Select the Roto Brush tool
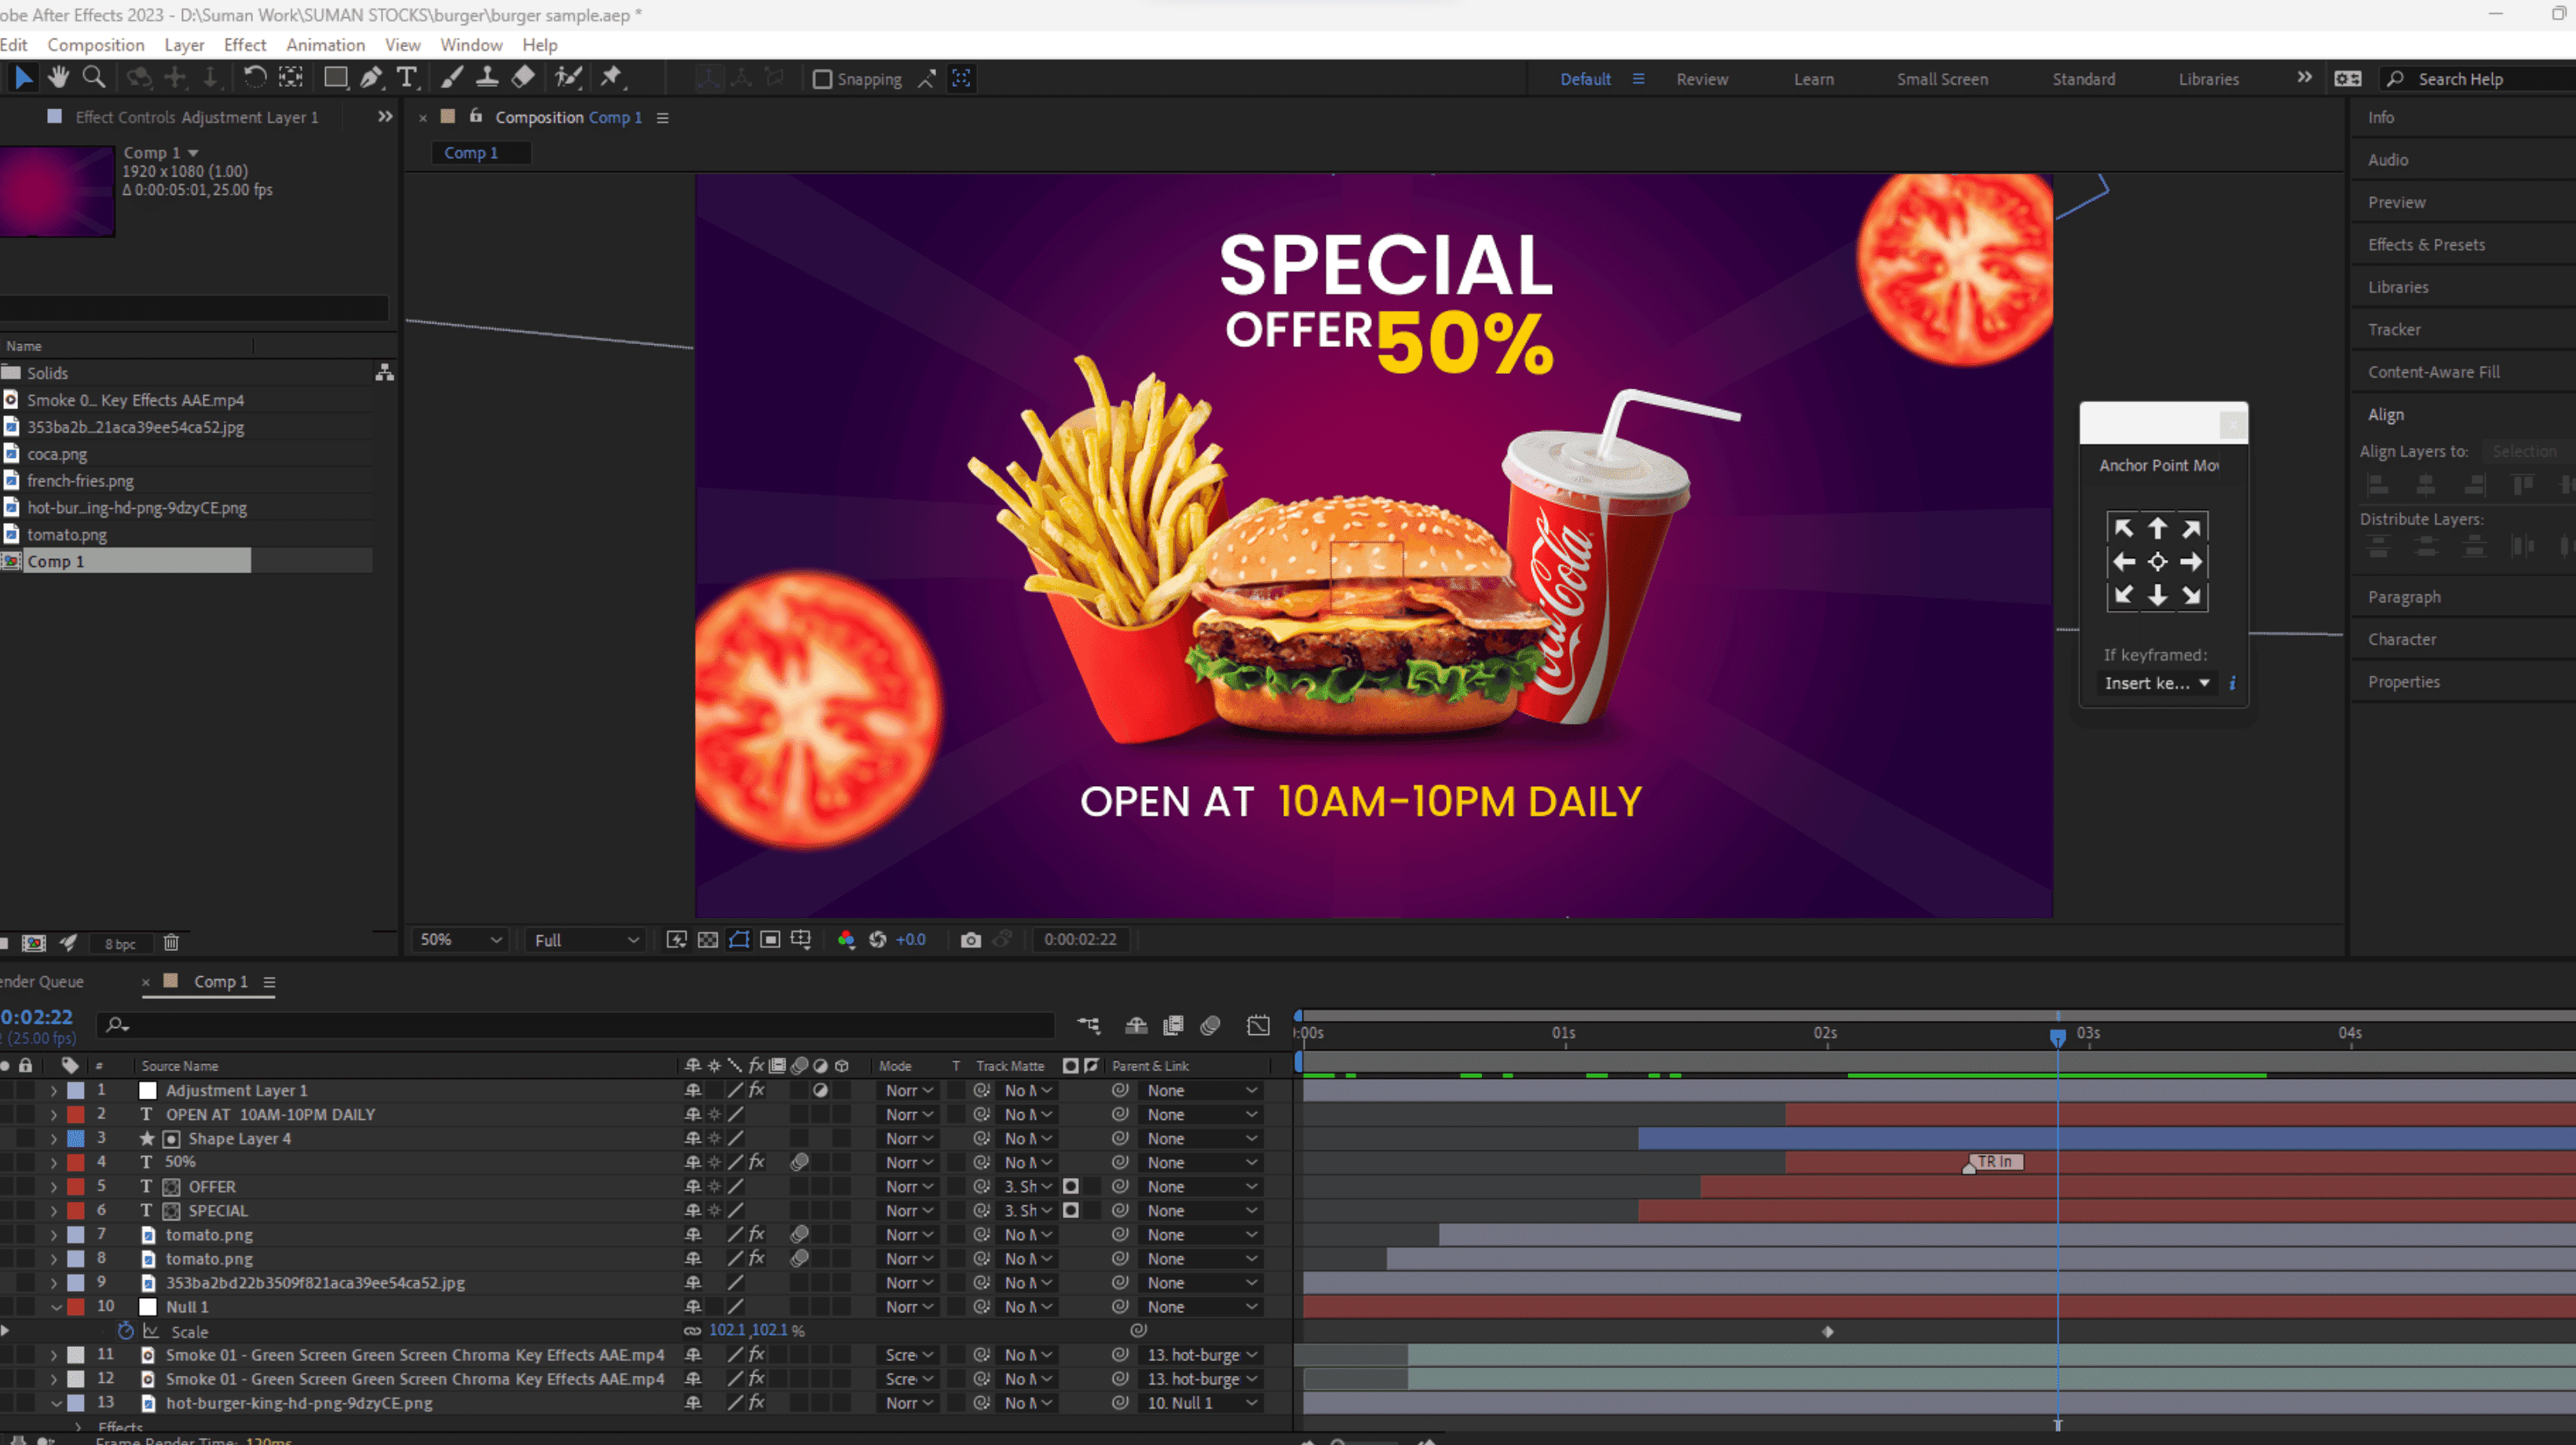 point(569,77)
